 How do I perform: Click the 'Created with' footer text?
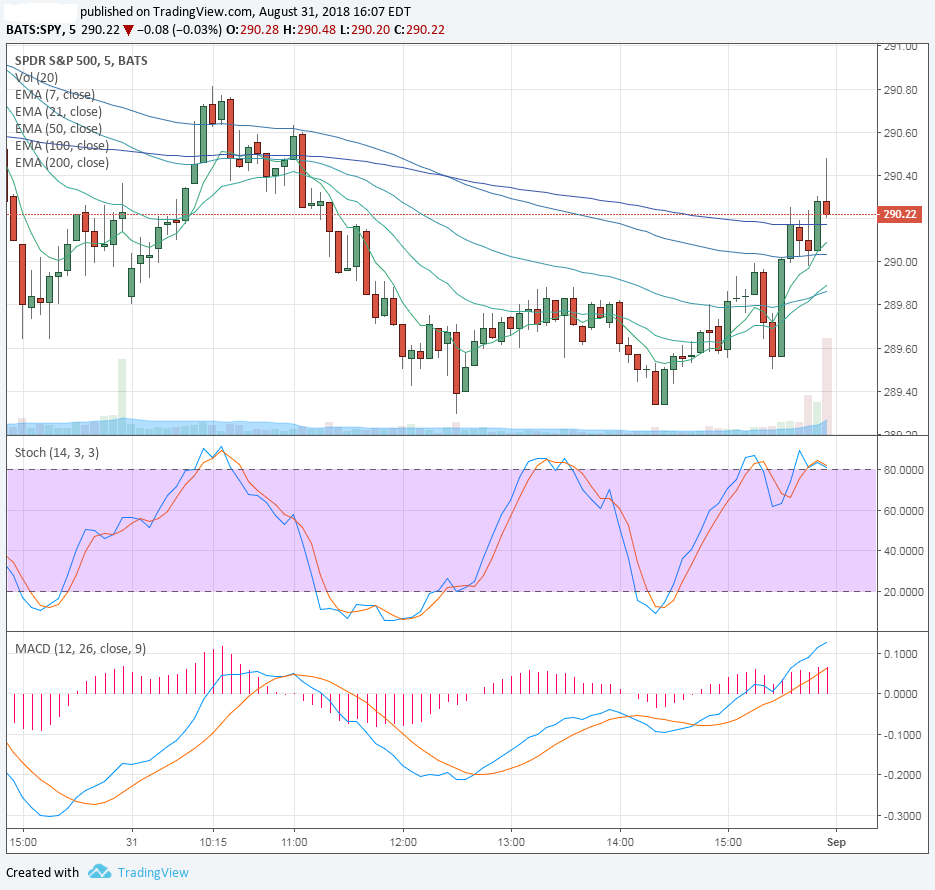tap(42, 873)
